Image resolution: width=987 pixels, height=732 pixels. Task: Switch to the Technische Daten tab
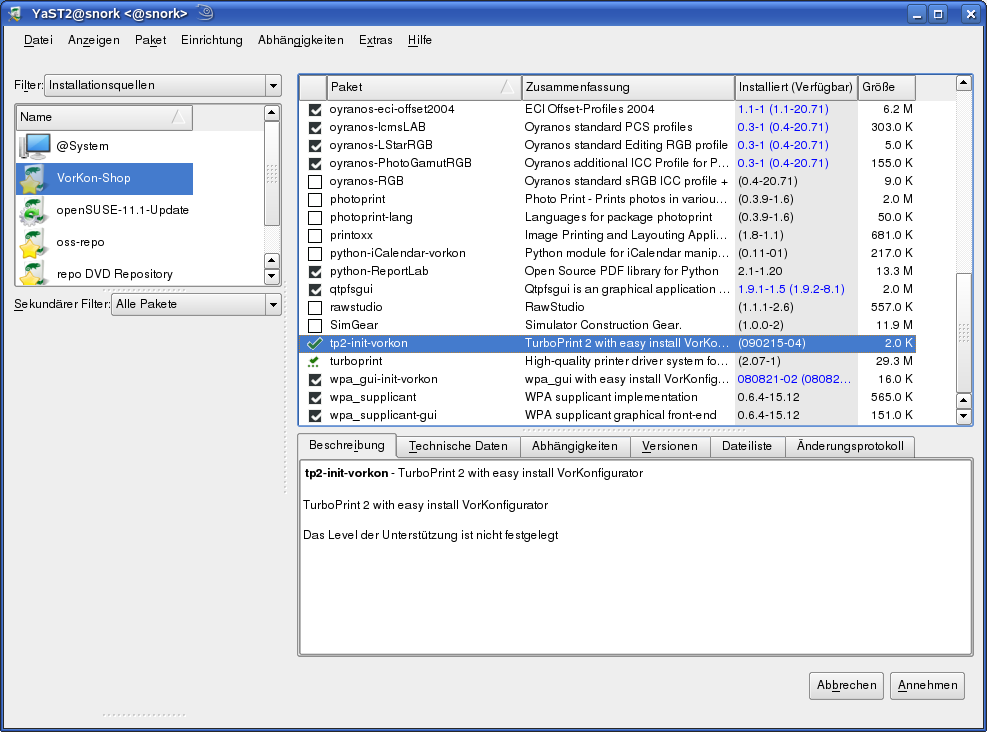[458, 446]
